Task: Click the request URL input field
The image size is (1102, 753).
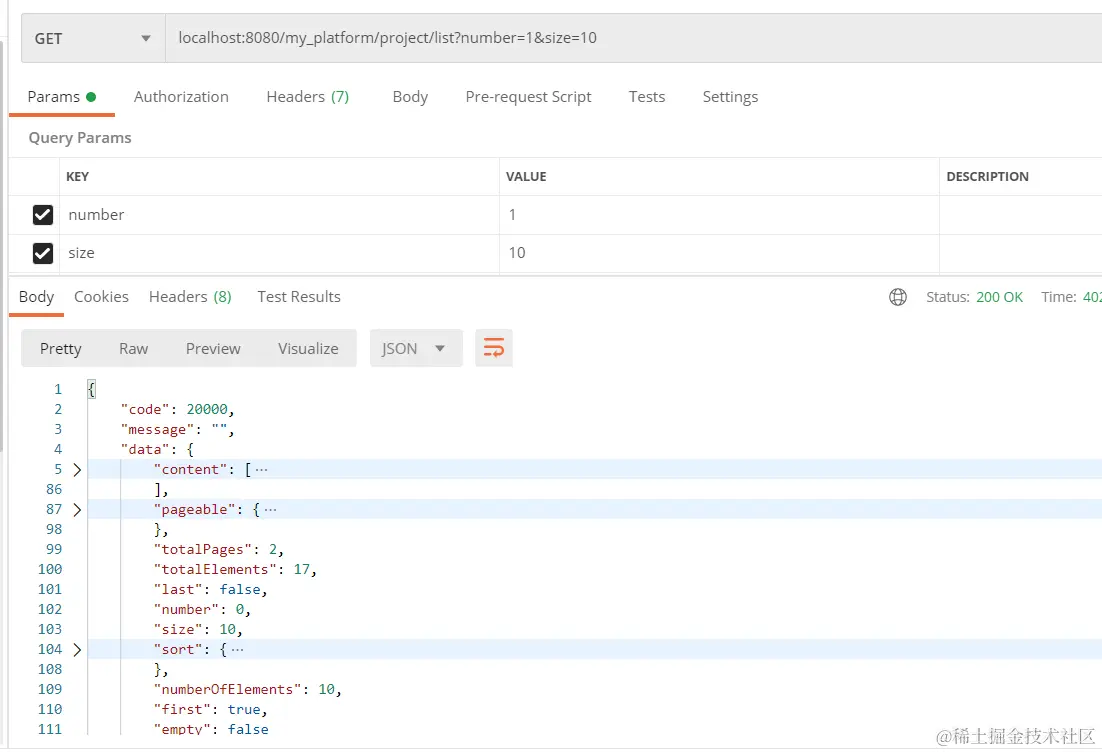Action: click(633, 38)
